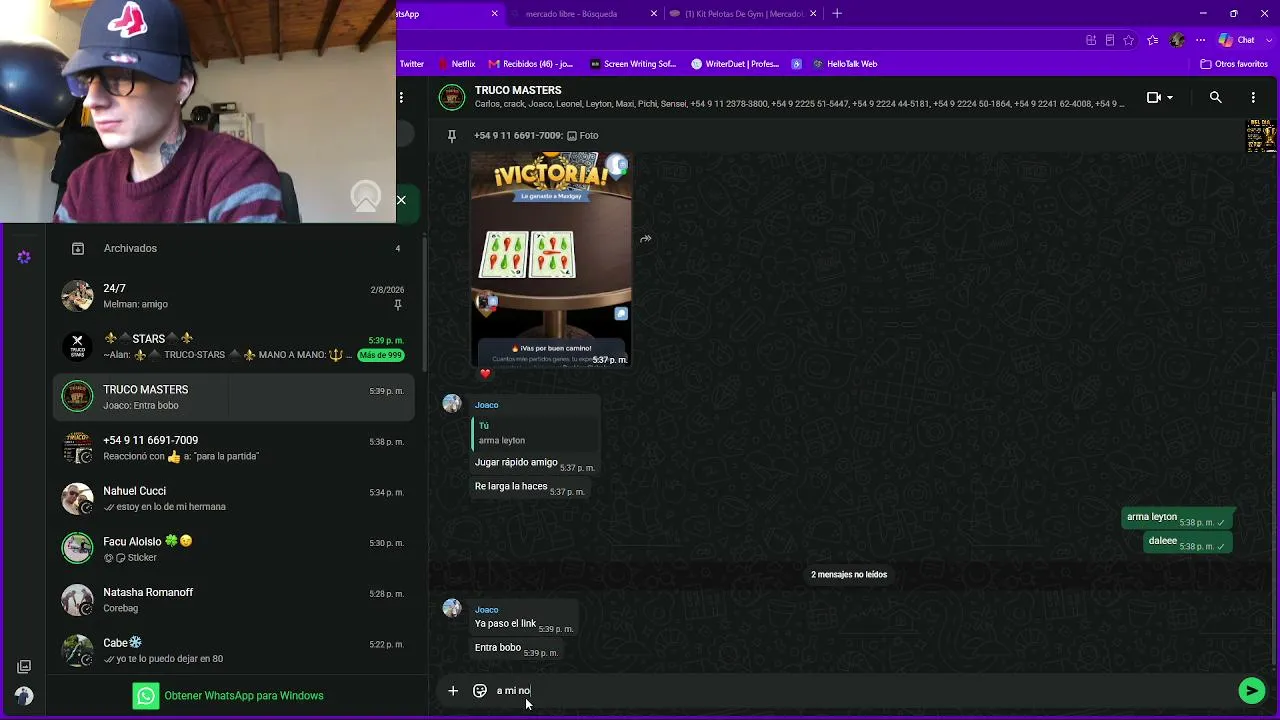Open the emoji and sticker picker
The image size is (1280, 720).
(x=480, y=690)
